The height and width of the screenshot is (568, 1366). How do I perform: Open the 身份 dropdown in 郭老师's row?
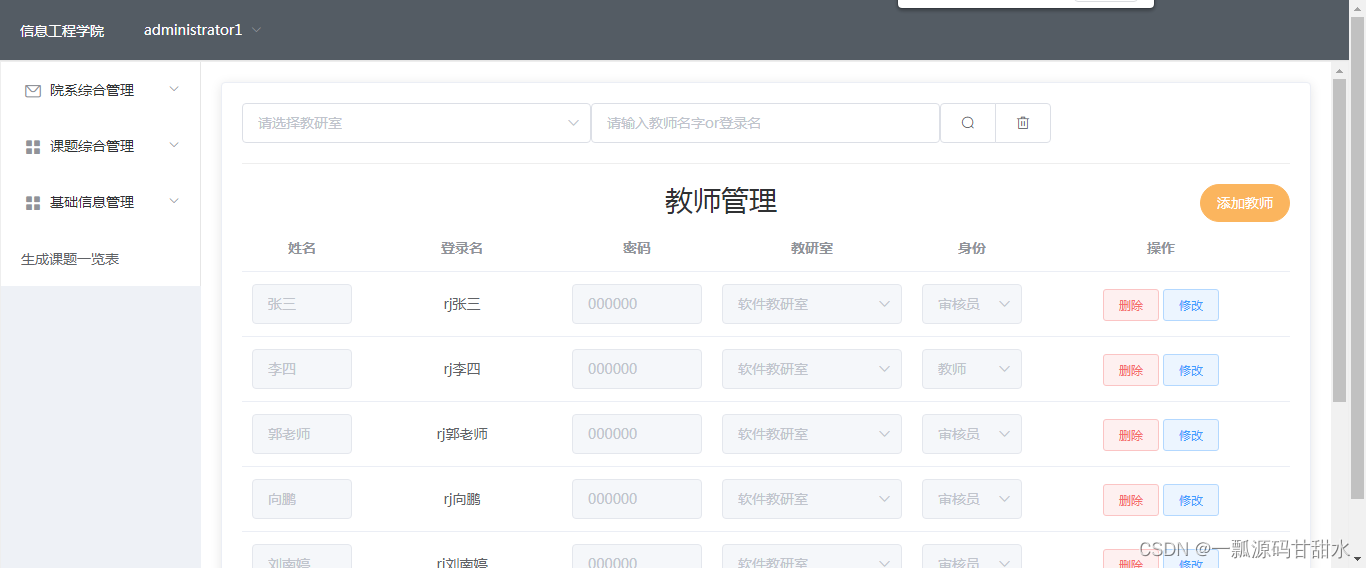(972, 434)
